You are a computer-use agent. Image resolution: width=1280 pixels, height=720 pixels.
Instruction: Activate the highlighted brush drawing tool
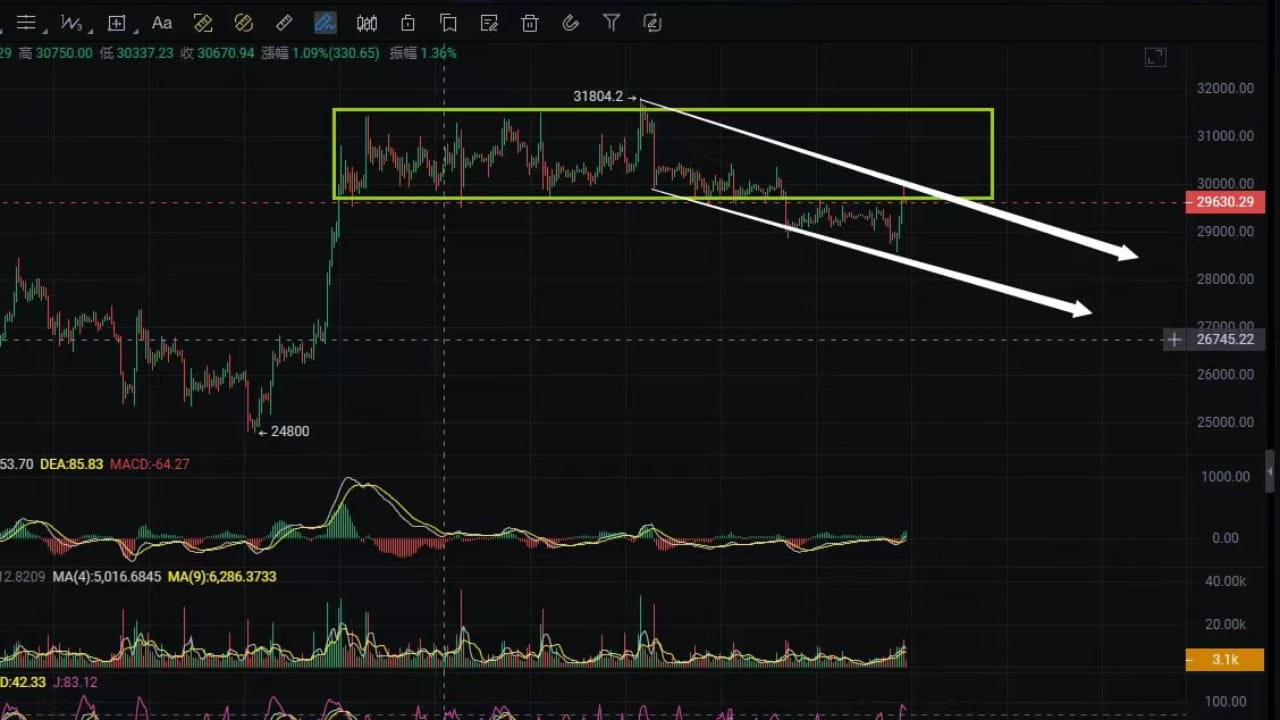325,22
